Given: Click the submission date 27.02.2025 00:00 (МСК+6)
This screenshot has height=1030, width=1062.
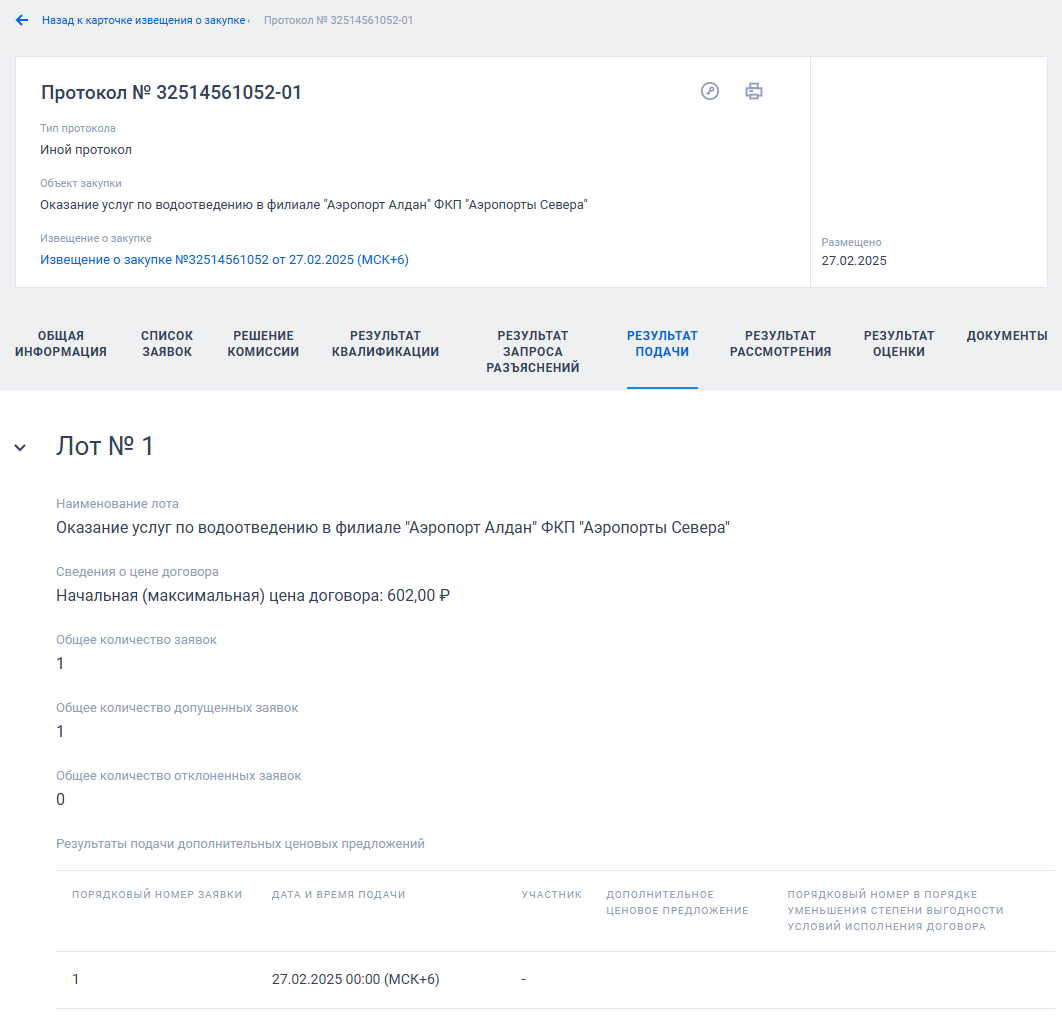Looking at the screenshot, I should 356,979.
